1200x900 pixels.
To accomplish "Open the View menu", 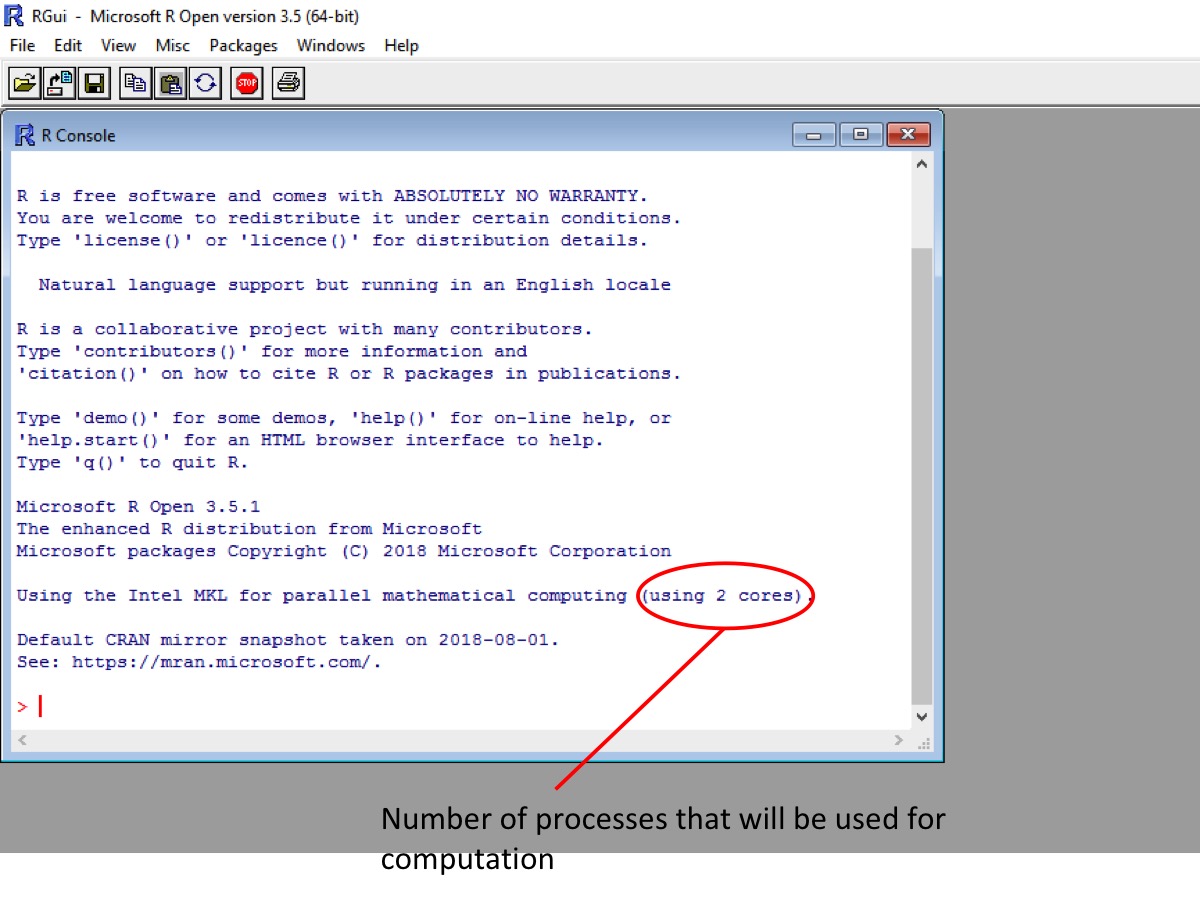I will tap(118, 45).
